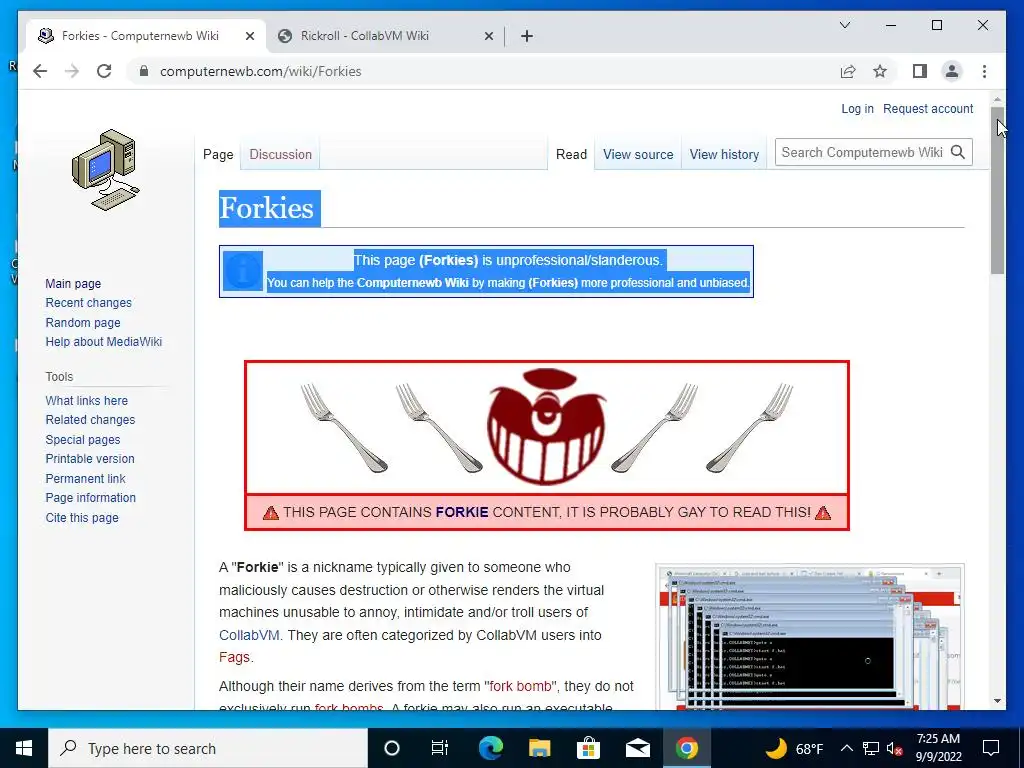
Task: Click the taskbar Type here to search box
Action: (x=208, y=748)
